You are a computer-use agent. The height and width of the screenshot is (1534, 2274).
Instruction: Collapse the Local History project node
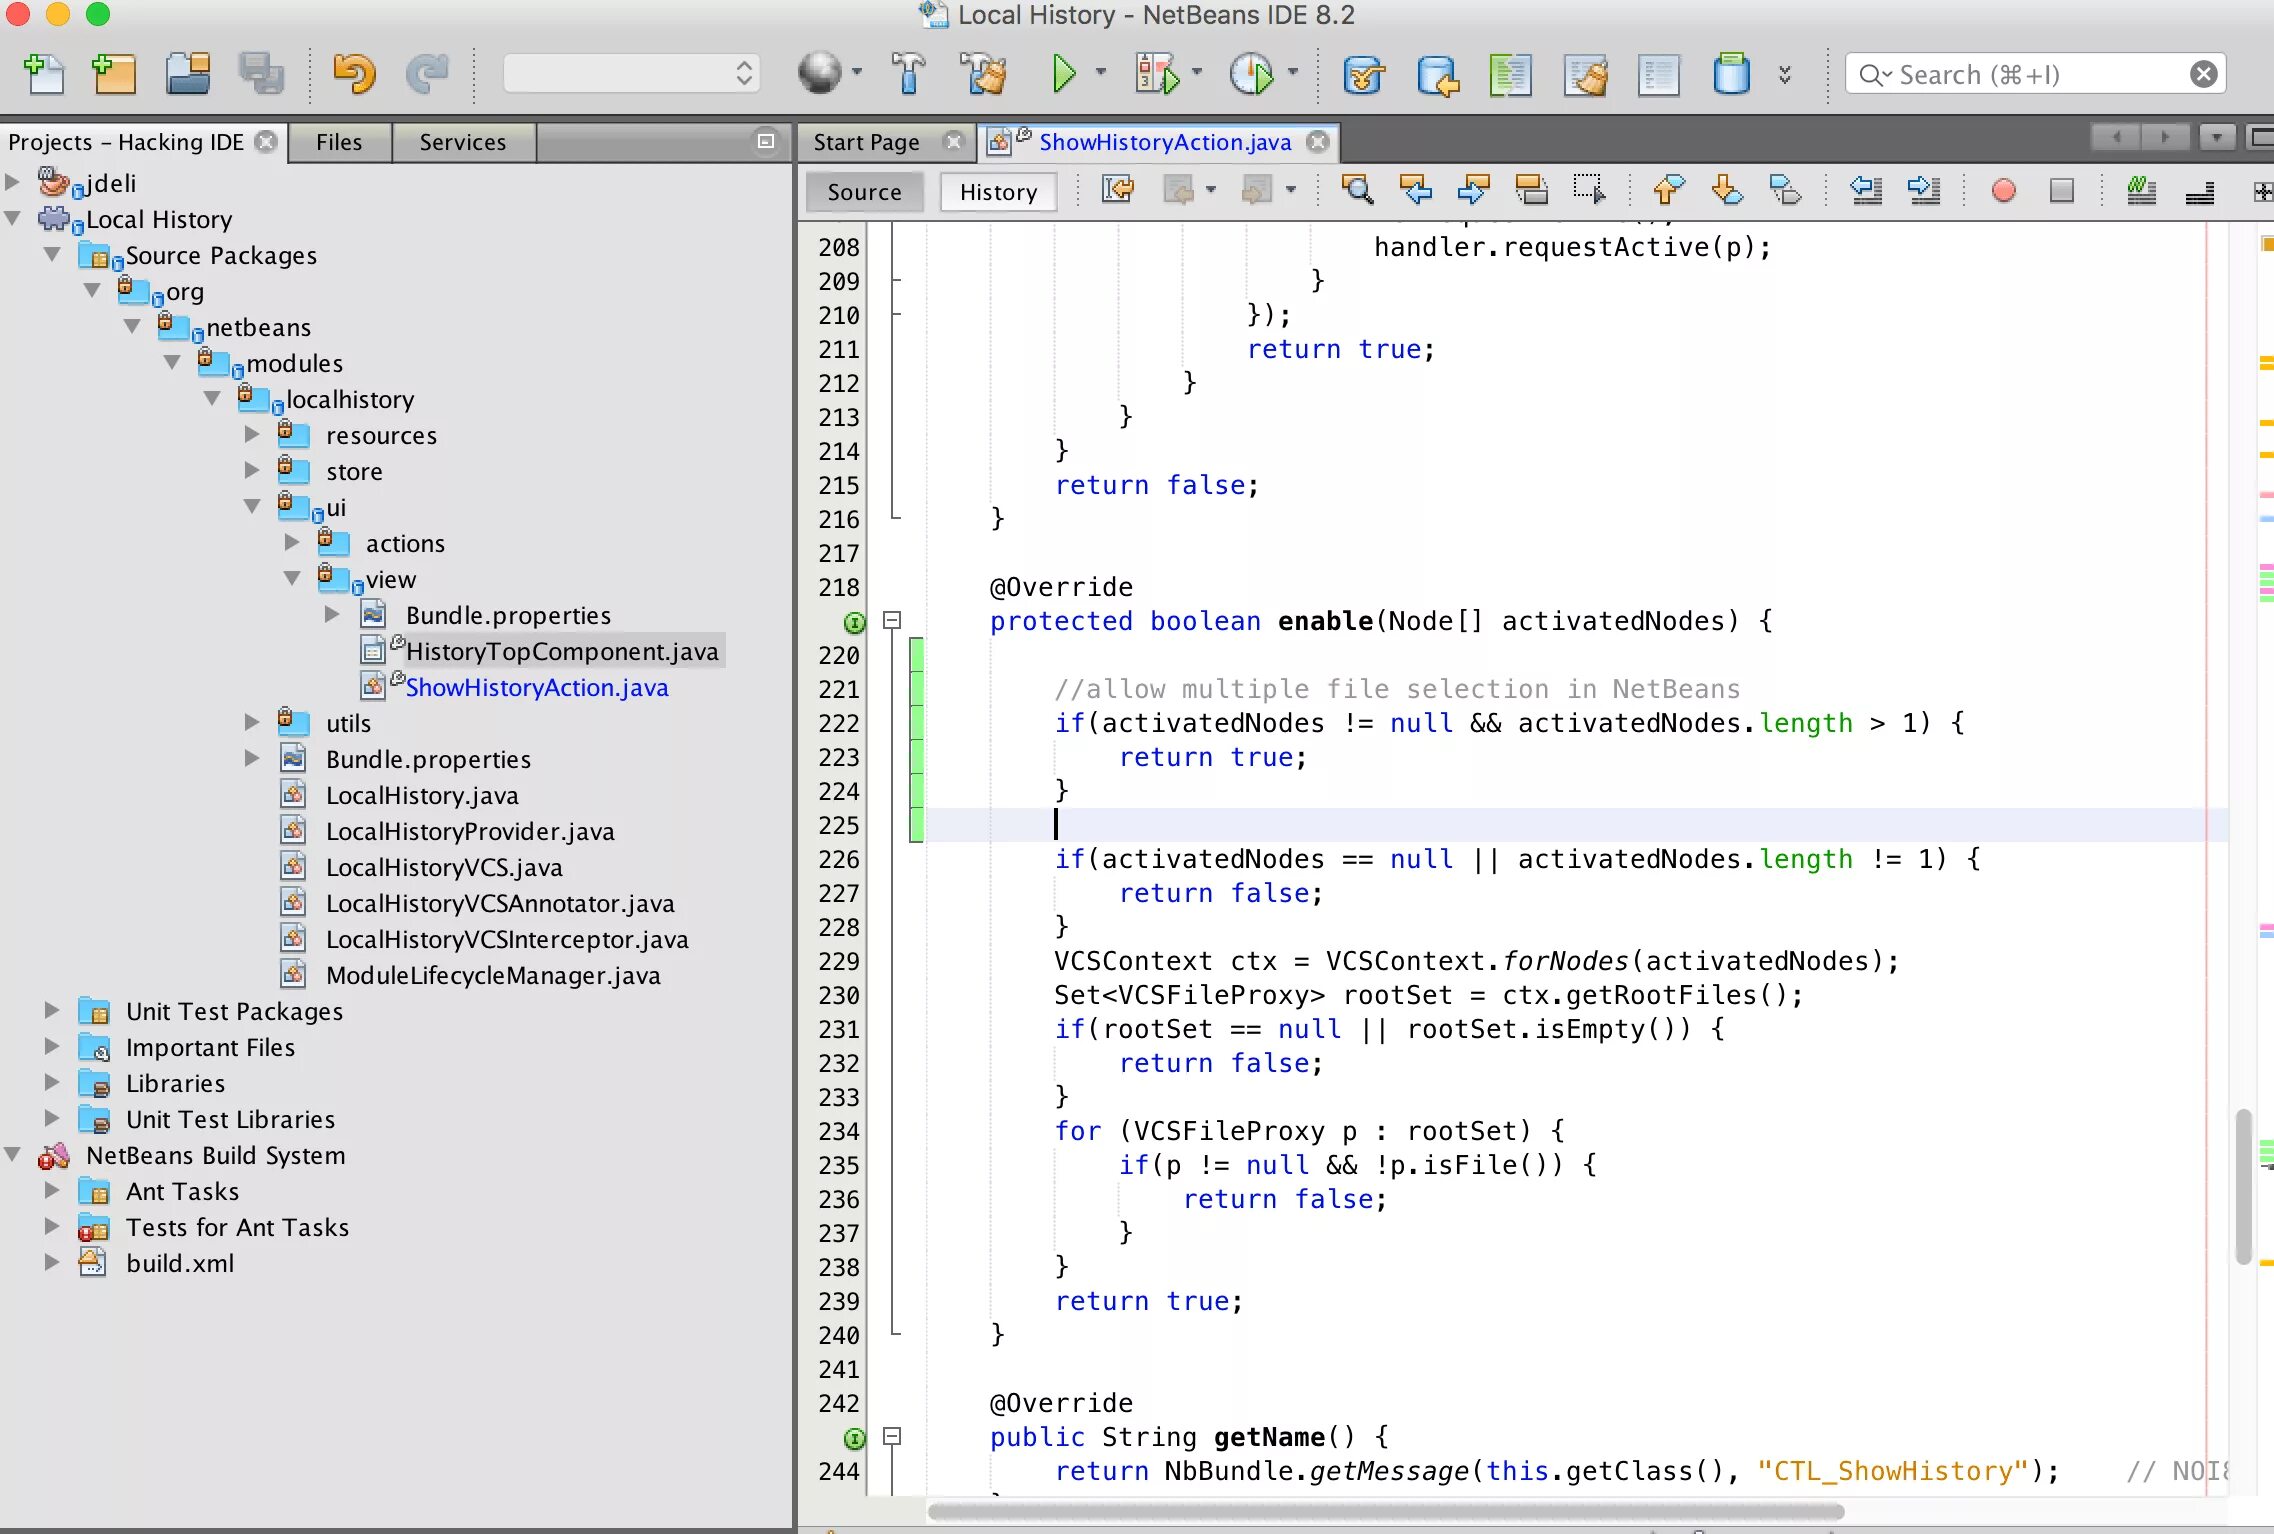point(13,218)
